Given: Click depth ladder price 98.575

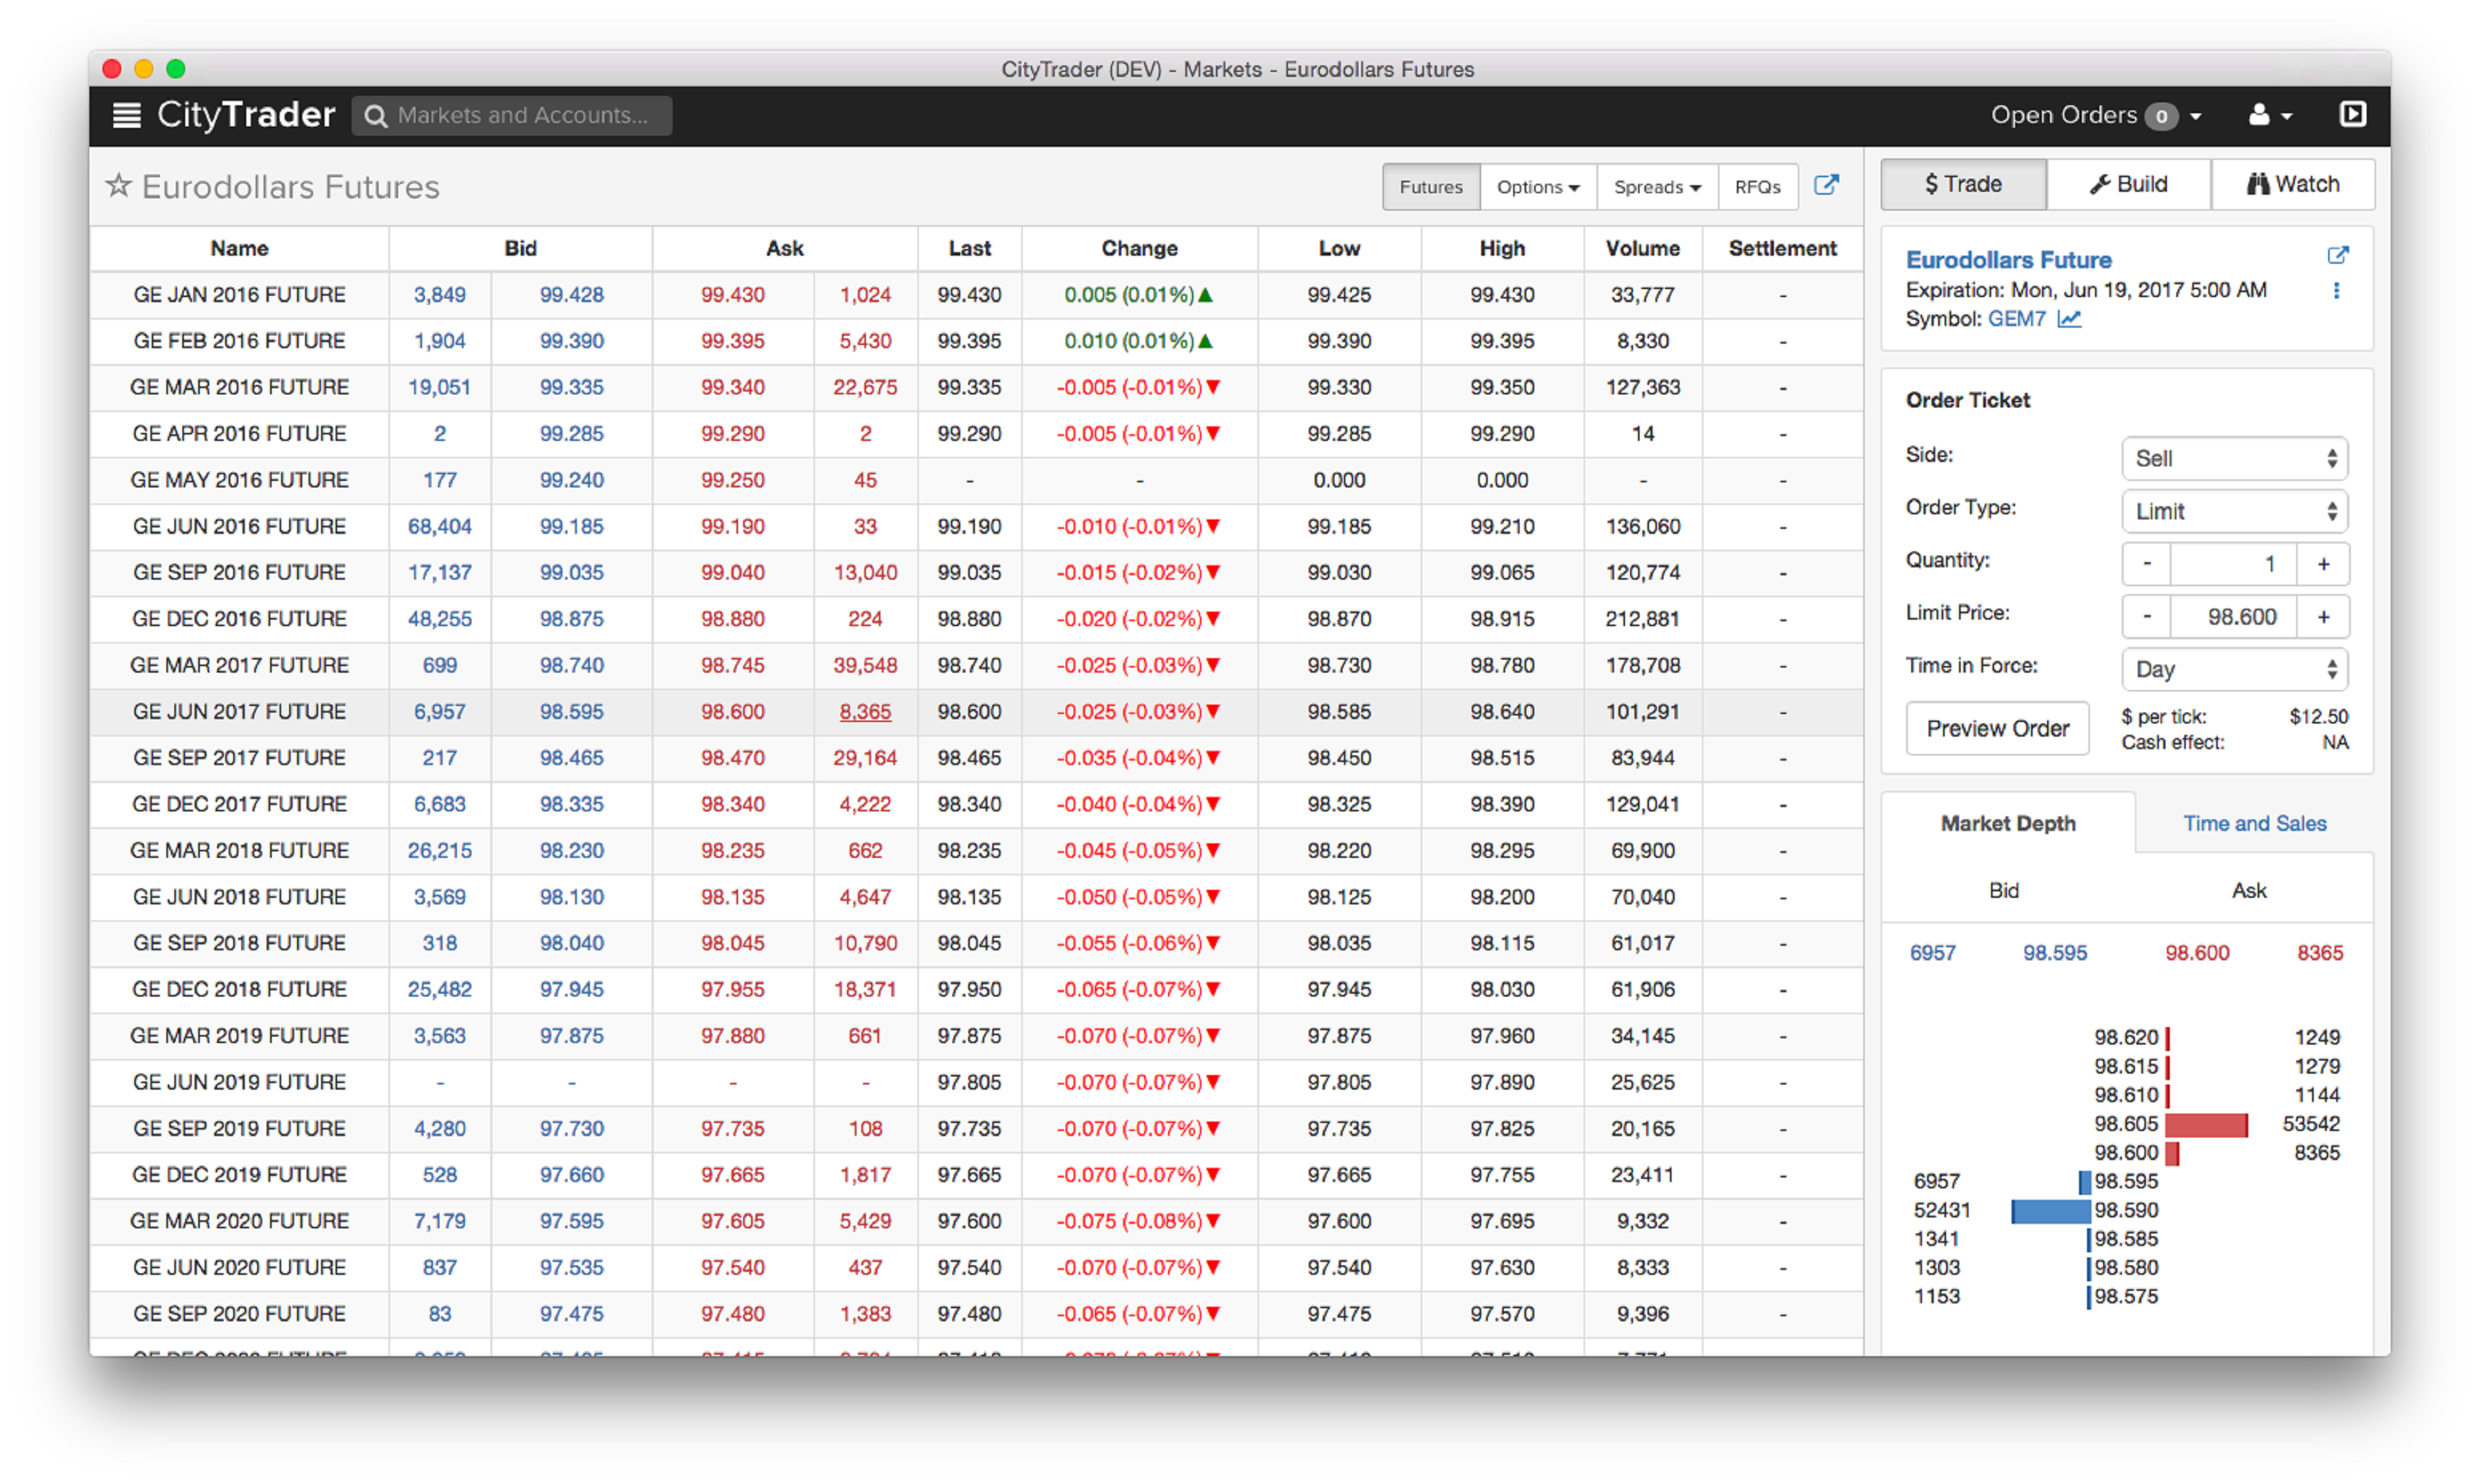Looking at the screenshot, I should click(x=2126, y=1297).
